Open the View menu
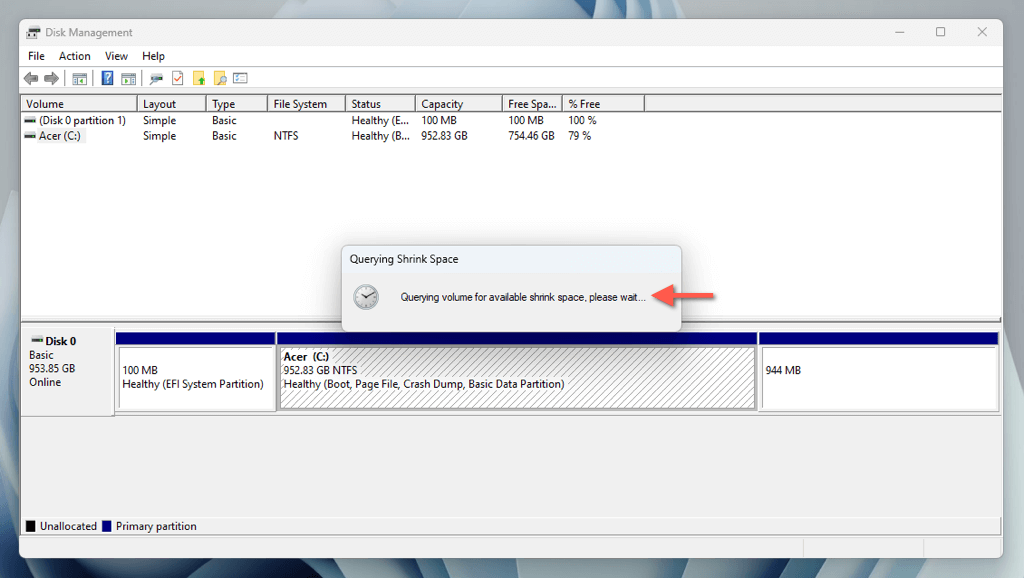The image size is (1024, 578). click(x=116, y=56)
